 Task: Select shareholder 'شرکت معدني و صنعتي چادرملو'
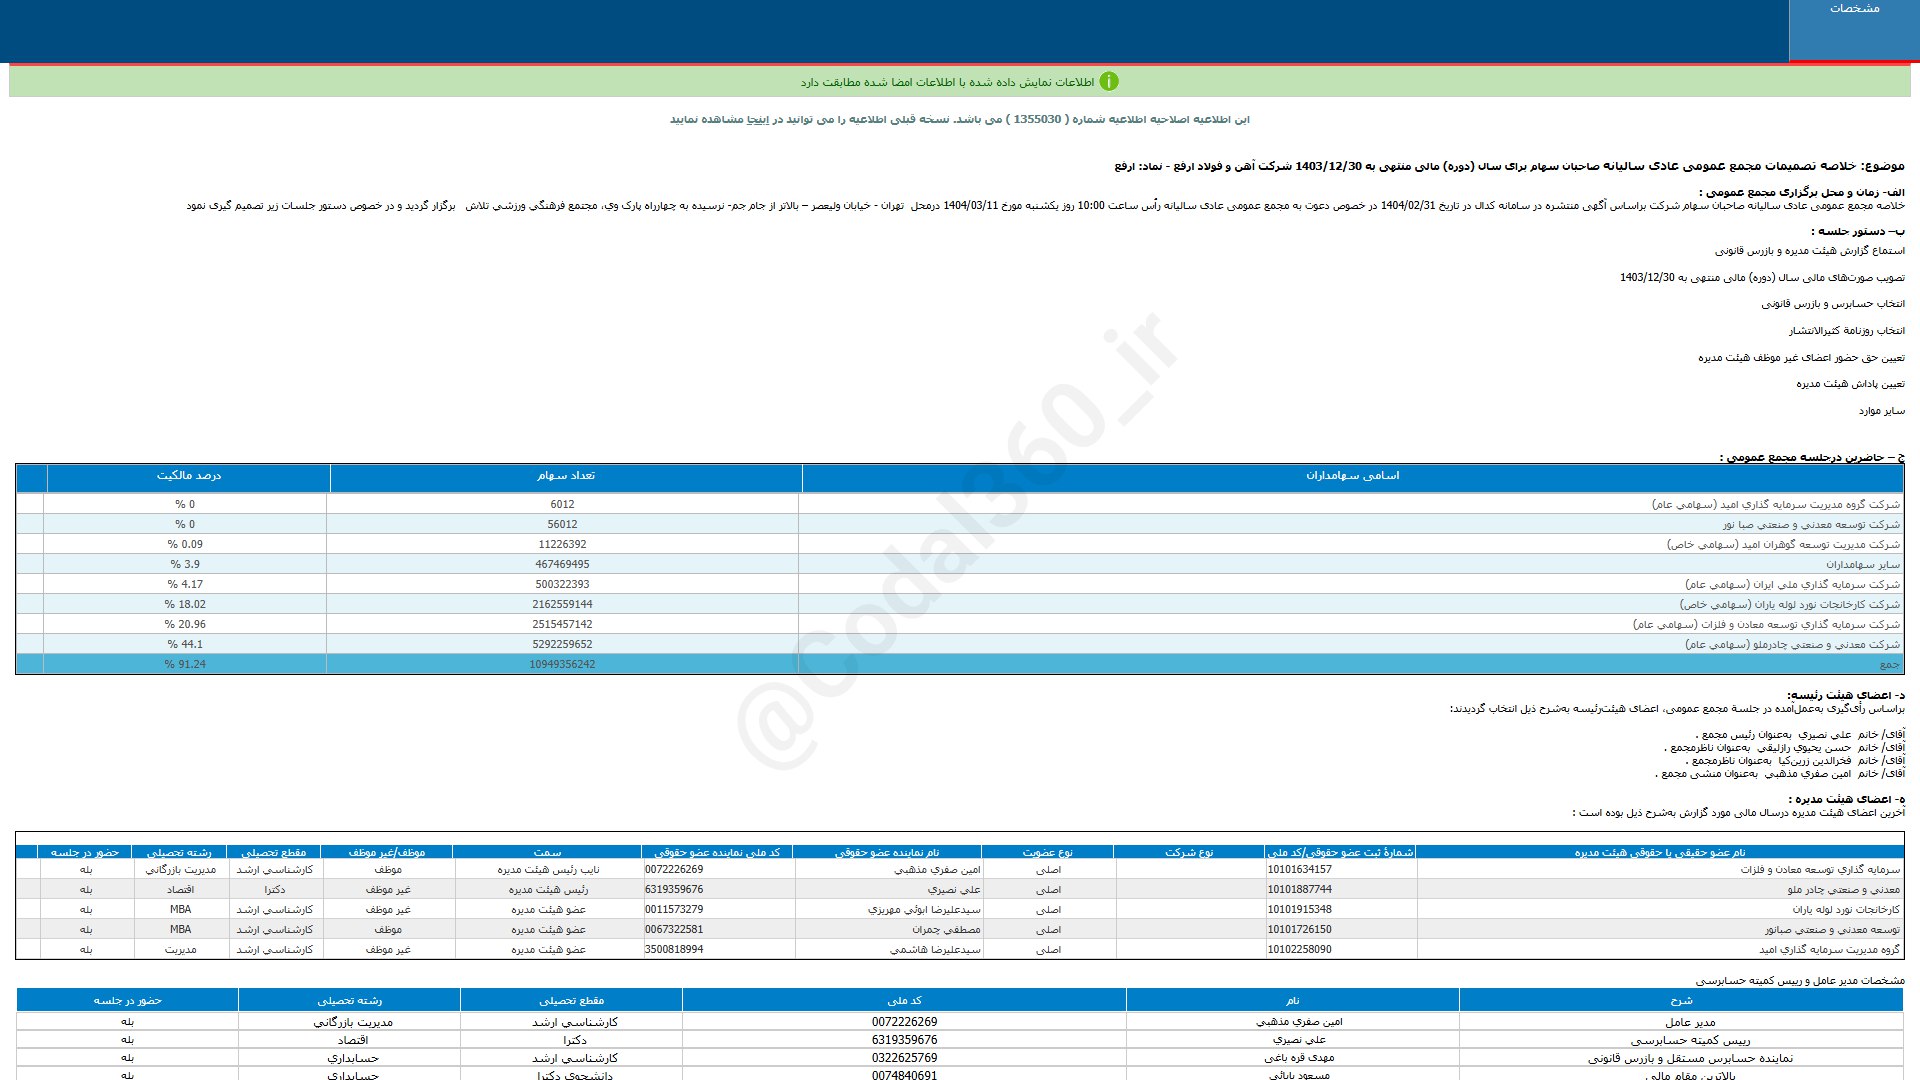click(1792, 645)
